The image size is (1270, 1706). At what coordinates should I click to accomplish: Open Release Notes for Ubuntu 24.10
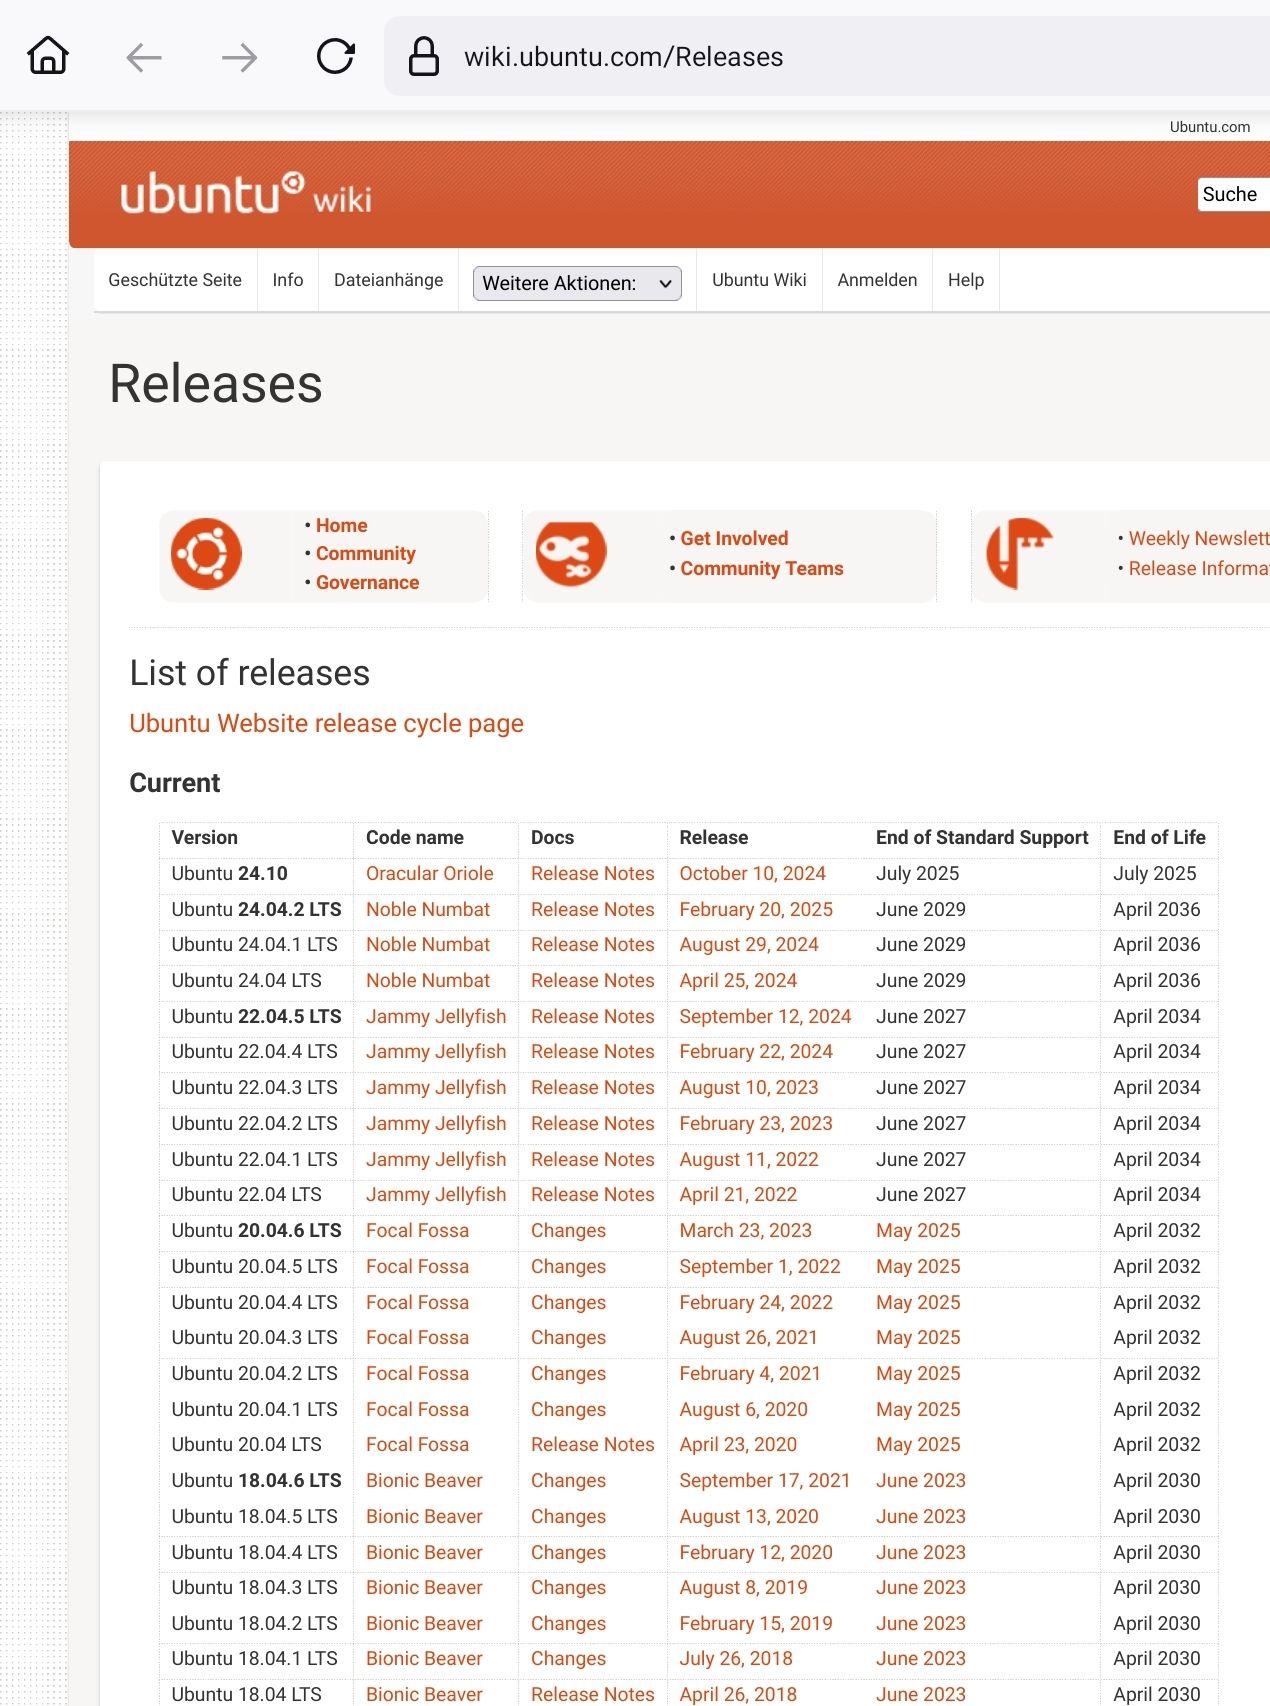593,873
